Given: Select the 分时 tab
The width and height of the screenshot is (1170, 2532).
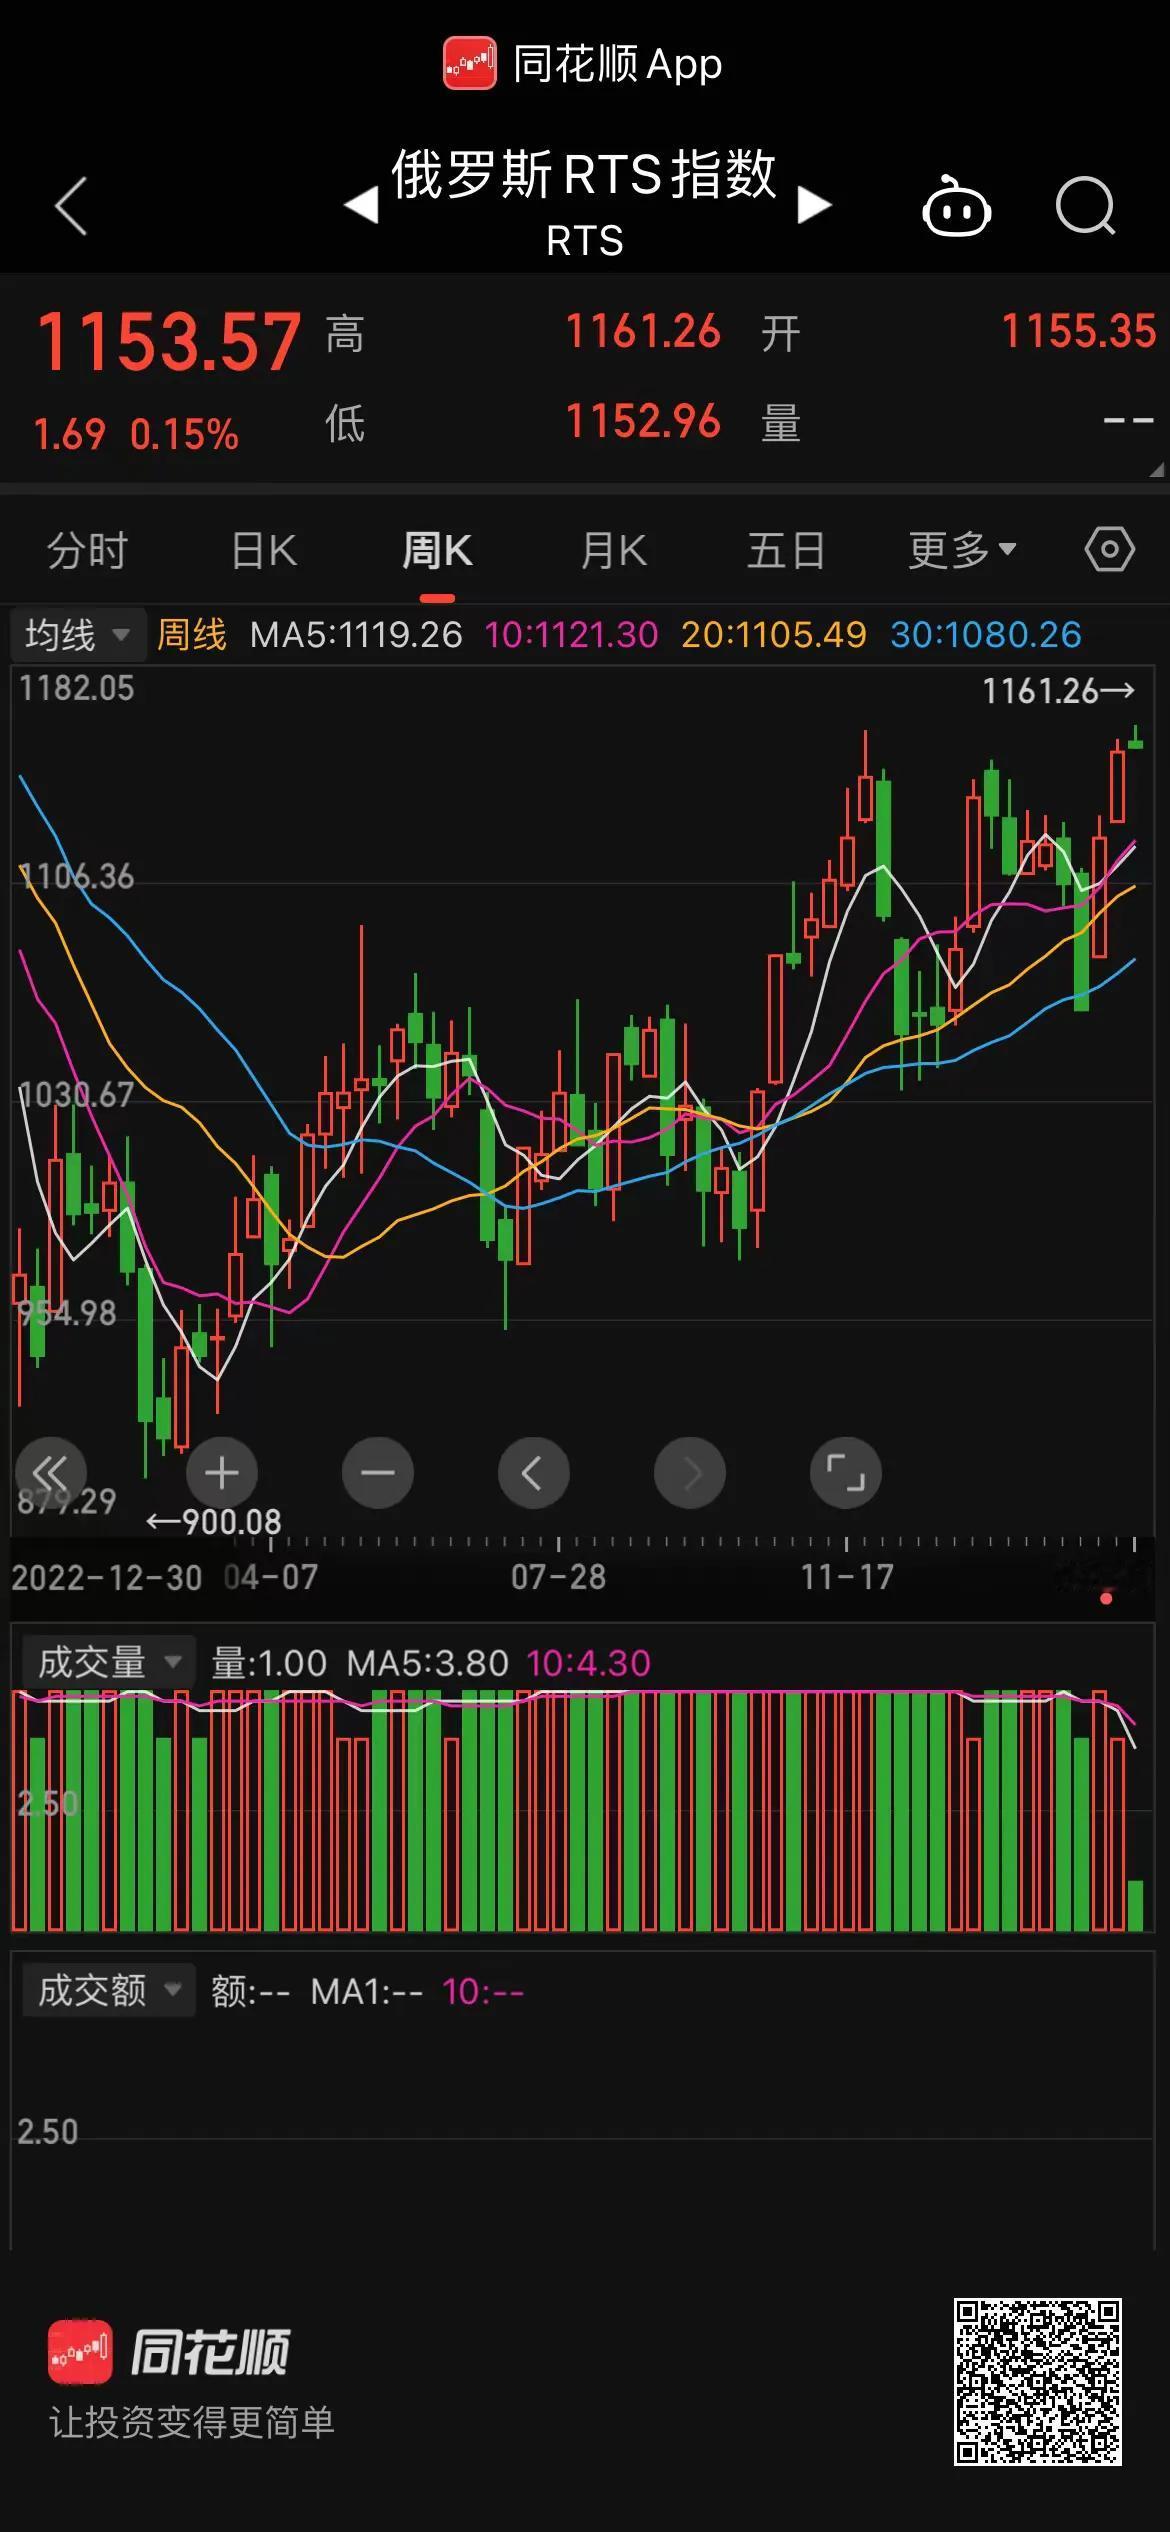Looking at the screenshot, I should [87, 551].
